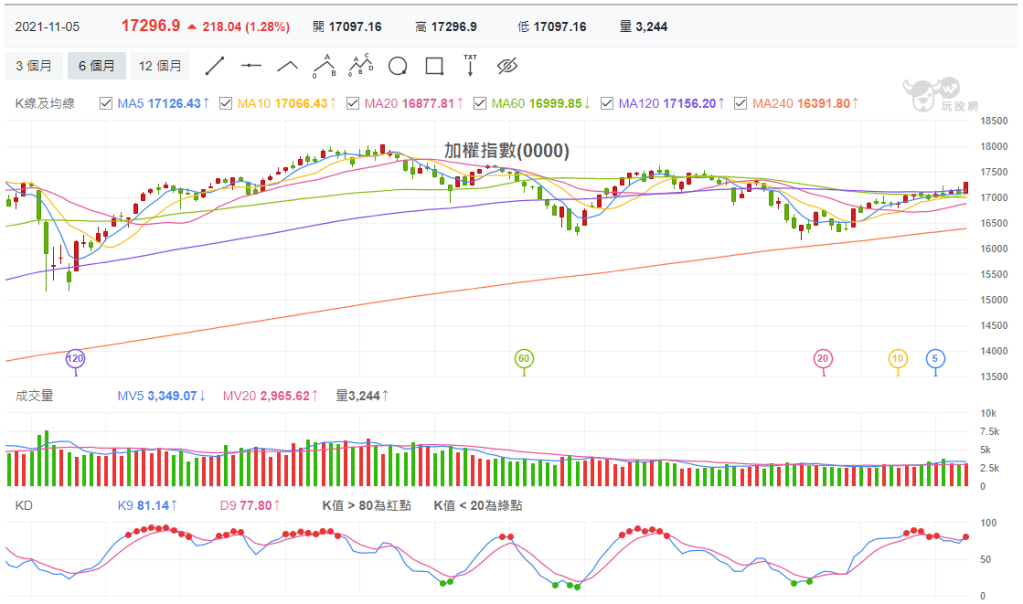Toggle the MA10 moving average checkbox
The height and width of the screenshot is (604, 1023).
pyautogui.click(x=225, y=103)
